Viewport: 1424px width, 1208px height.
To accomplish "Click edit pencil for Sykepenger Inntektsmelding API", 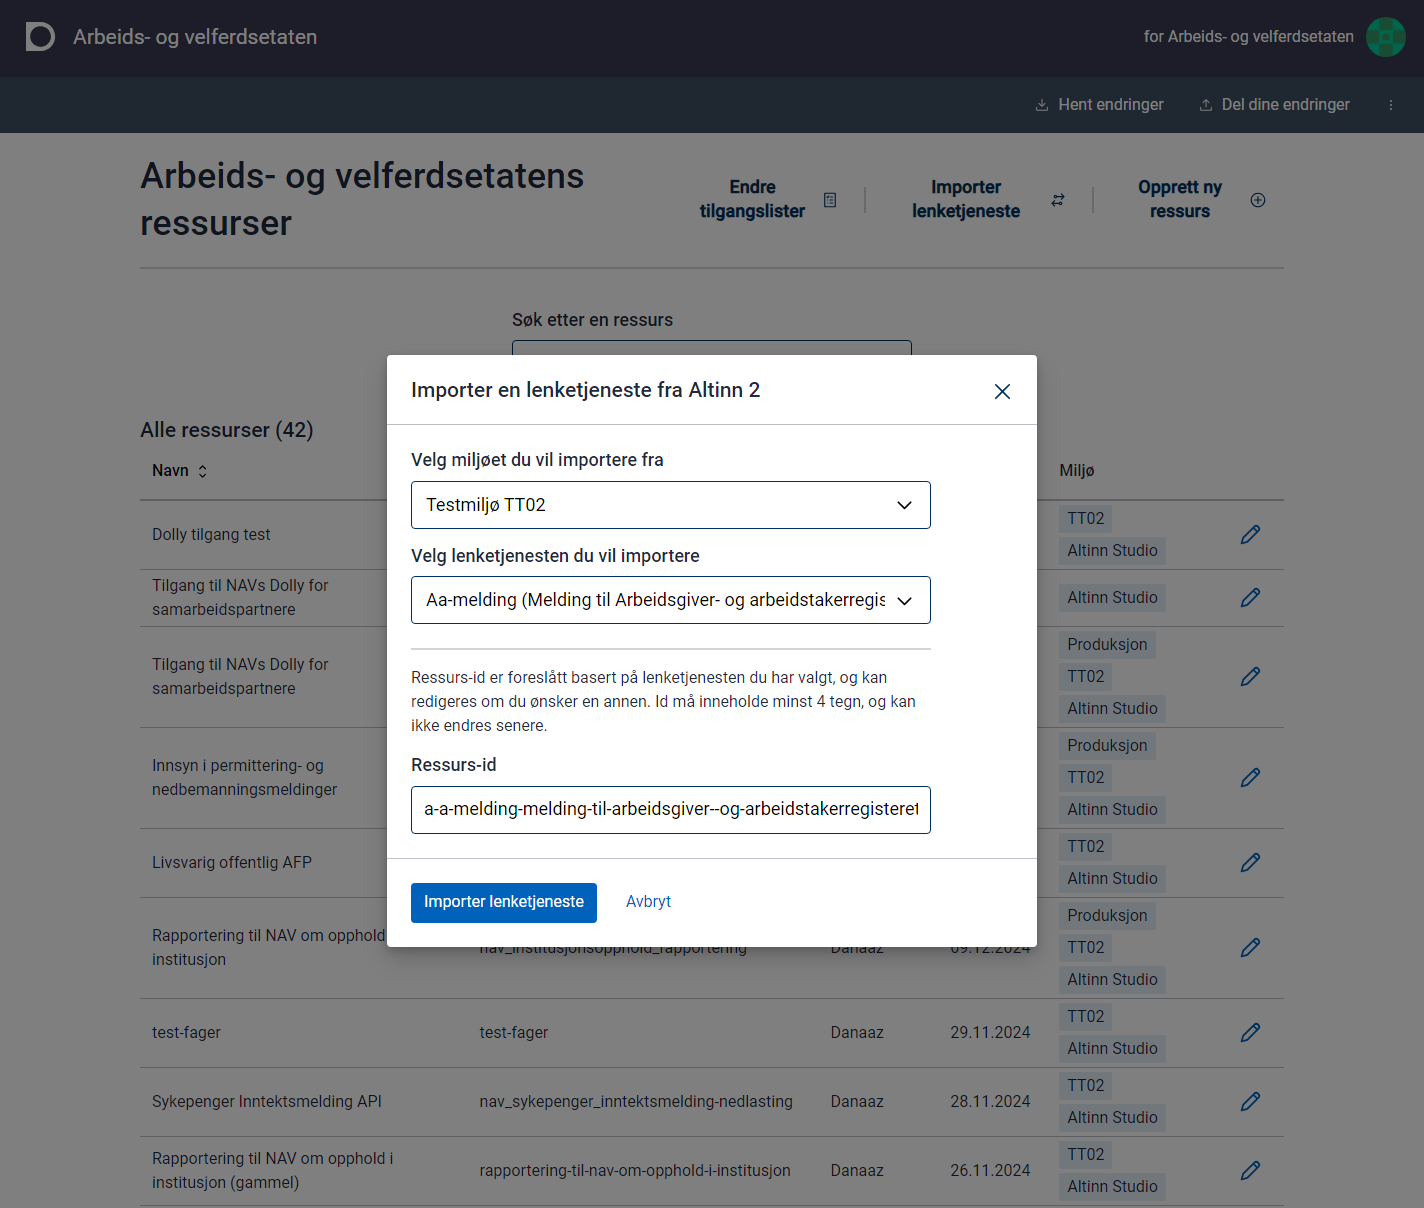I will [1250, 1102].
